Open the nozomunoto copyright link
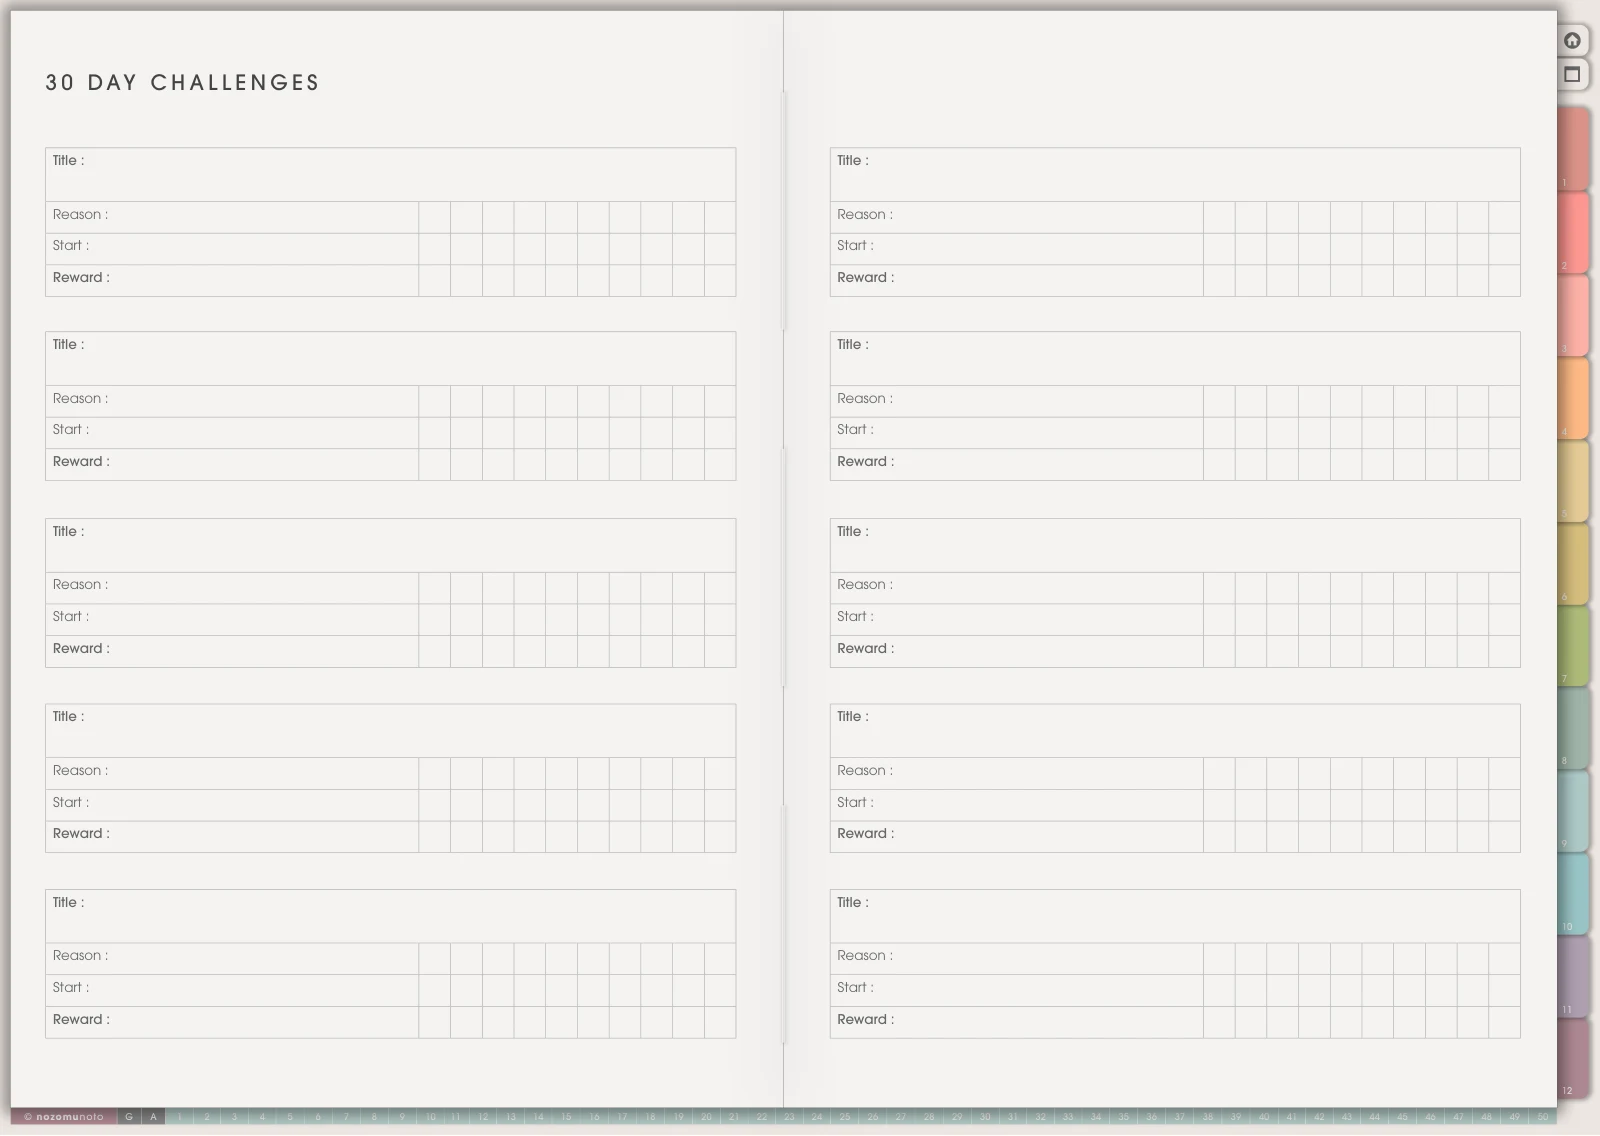This screenshot has height=1136, width=1600. (64, 1117)
